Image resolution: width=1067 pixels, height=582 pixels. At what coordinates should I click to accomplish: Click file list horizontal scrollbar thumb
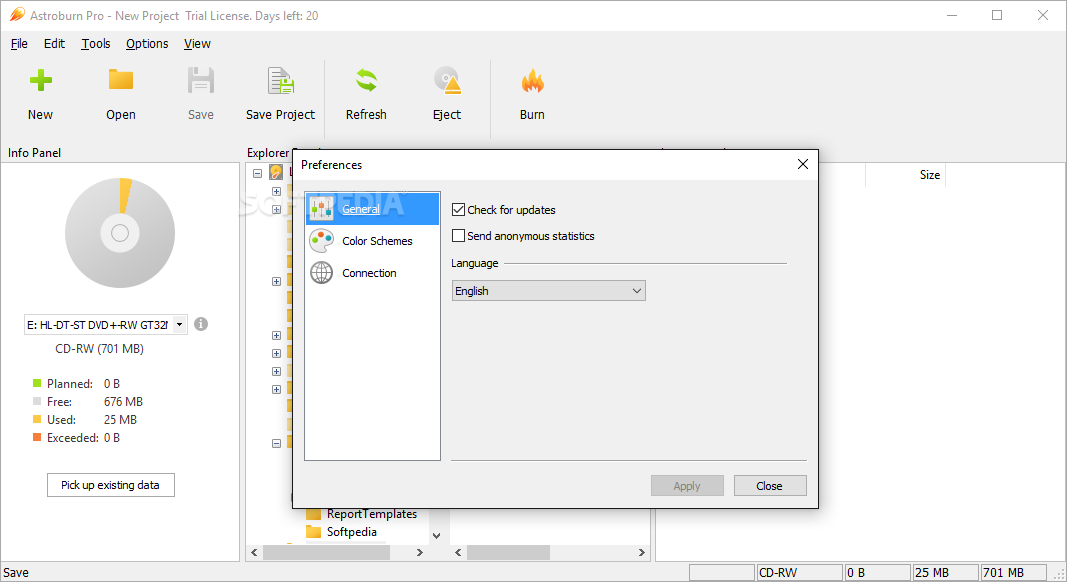tap(508, 552)
